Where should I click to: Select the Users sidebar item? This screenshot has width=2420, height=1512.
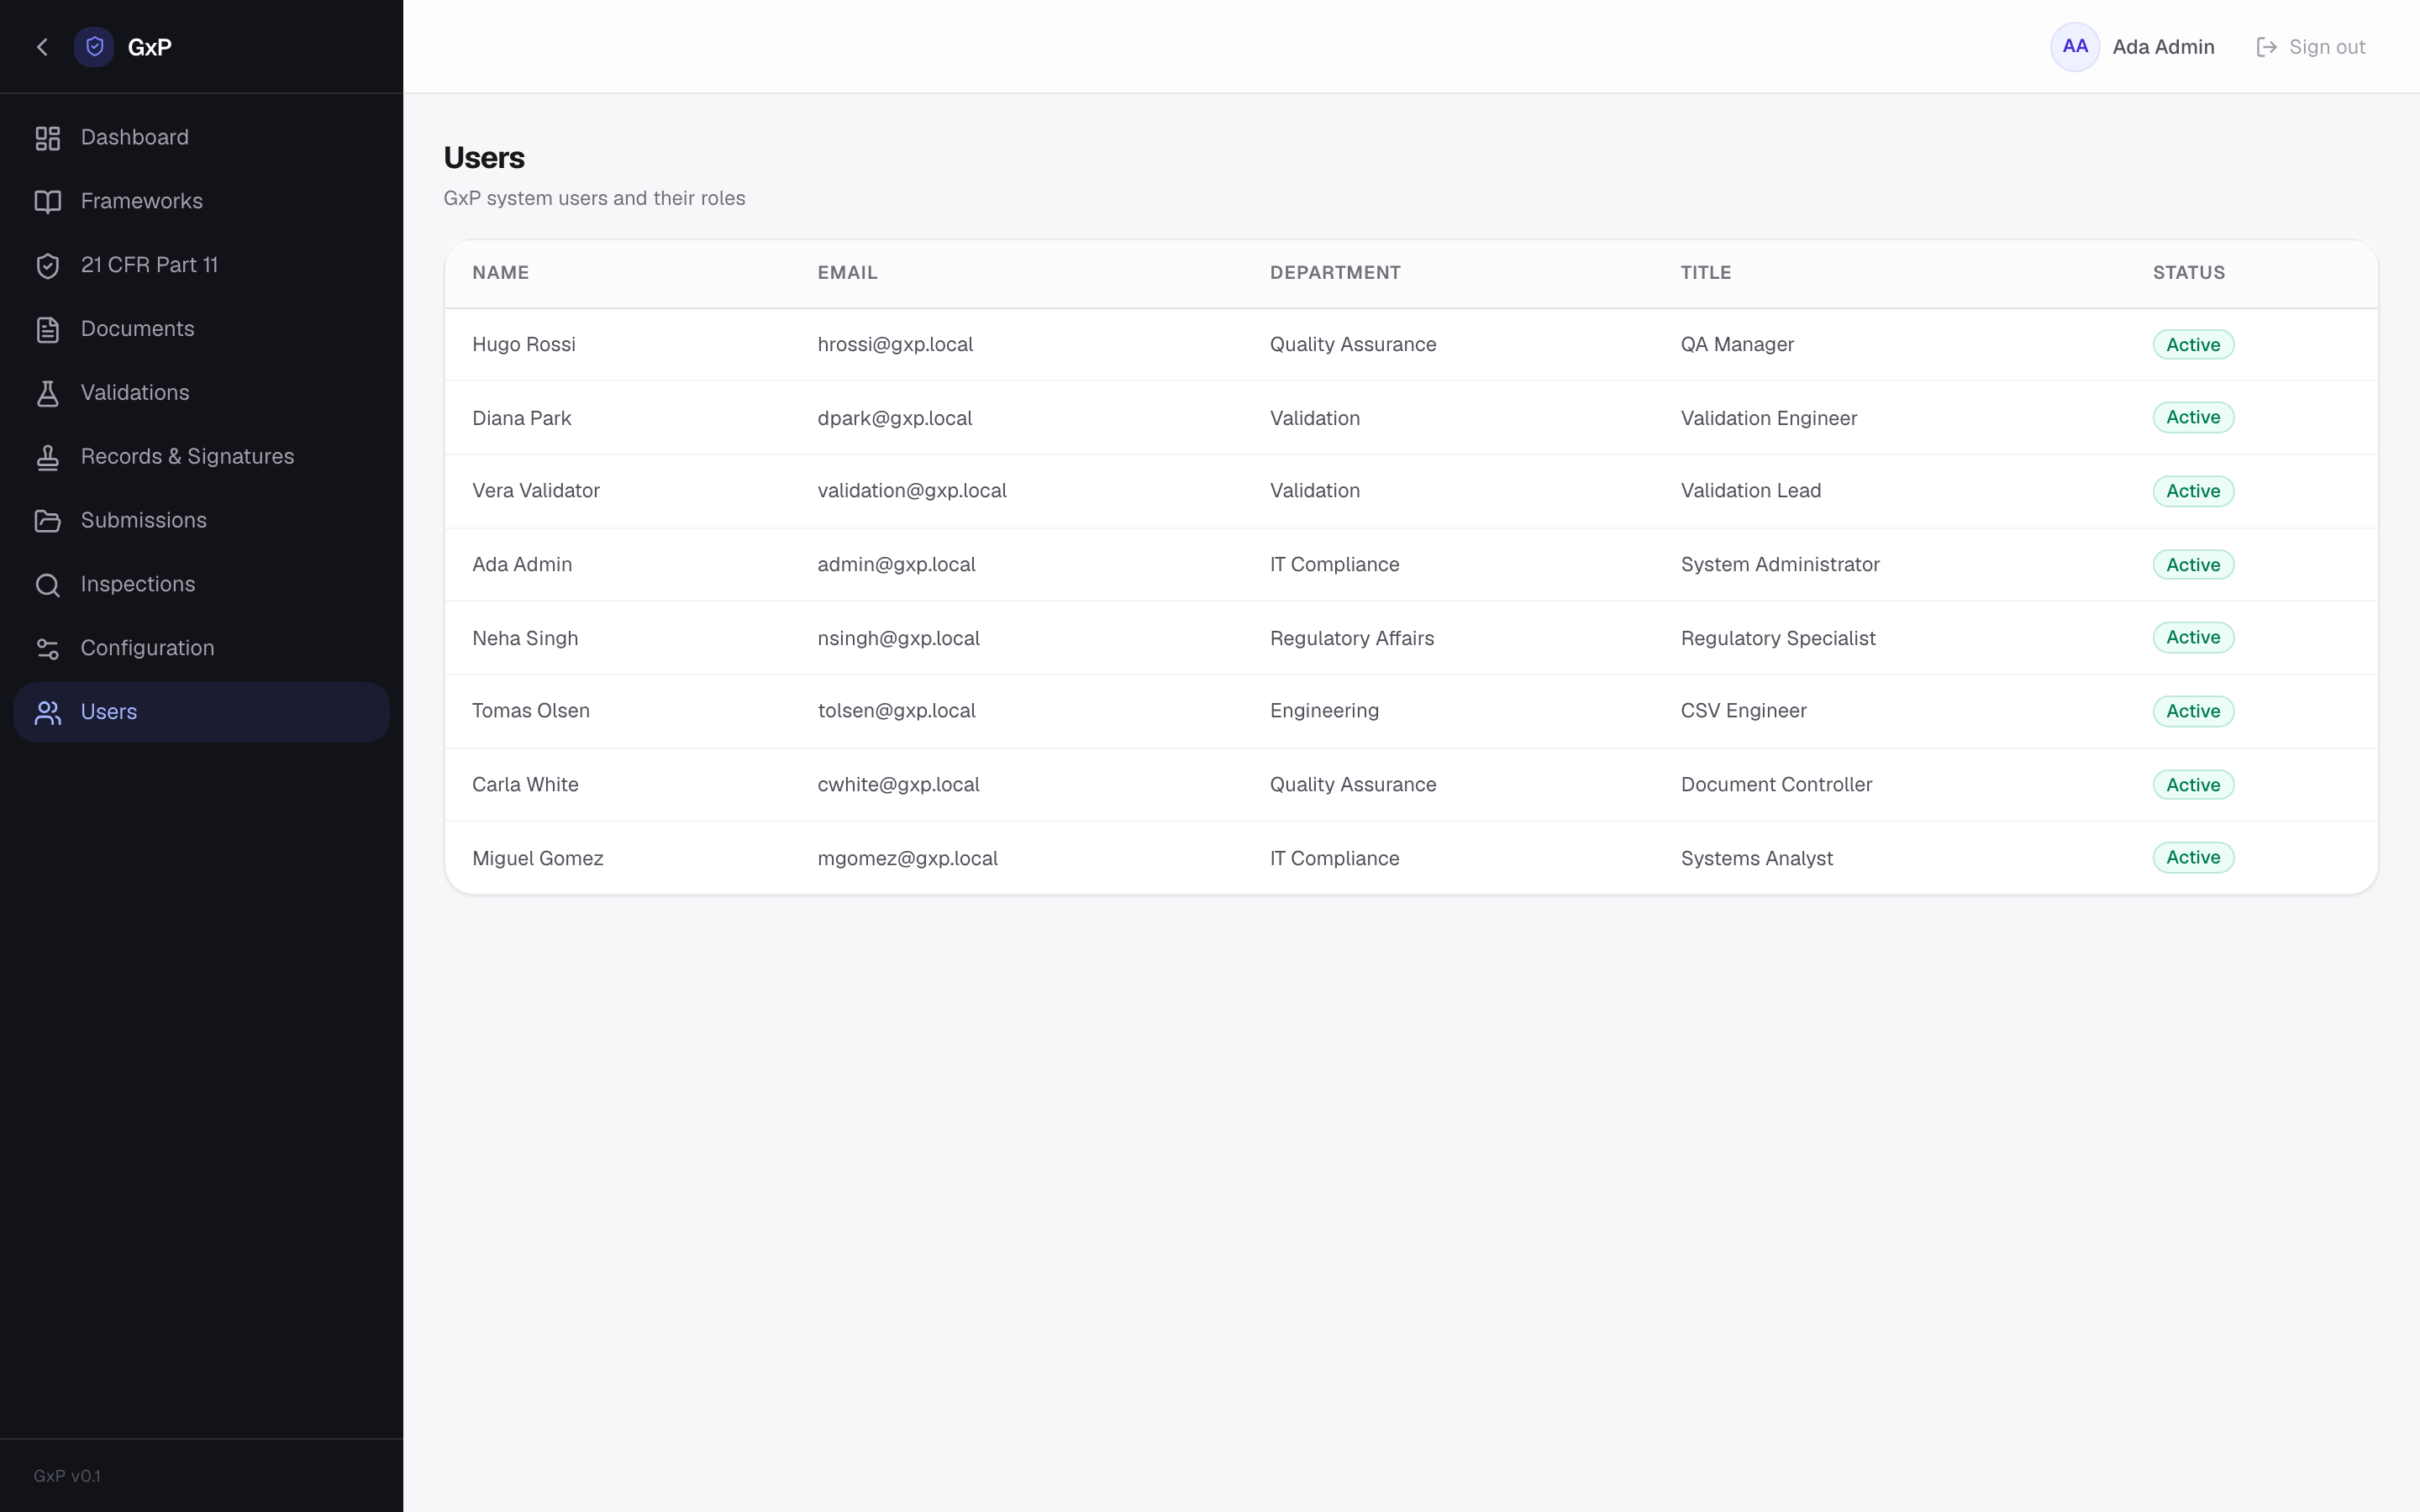201,713
